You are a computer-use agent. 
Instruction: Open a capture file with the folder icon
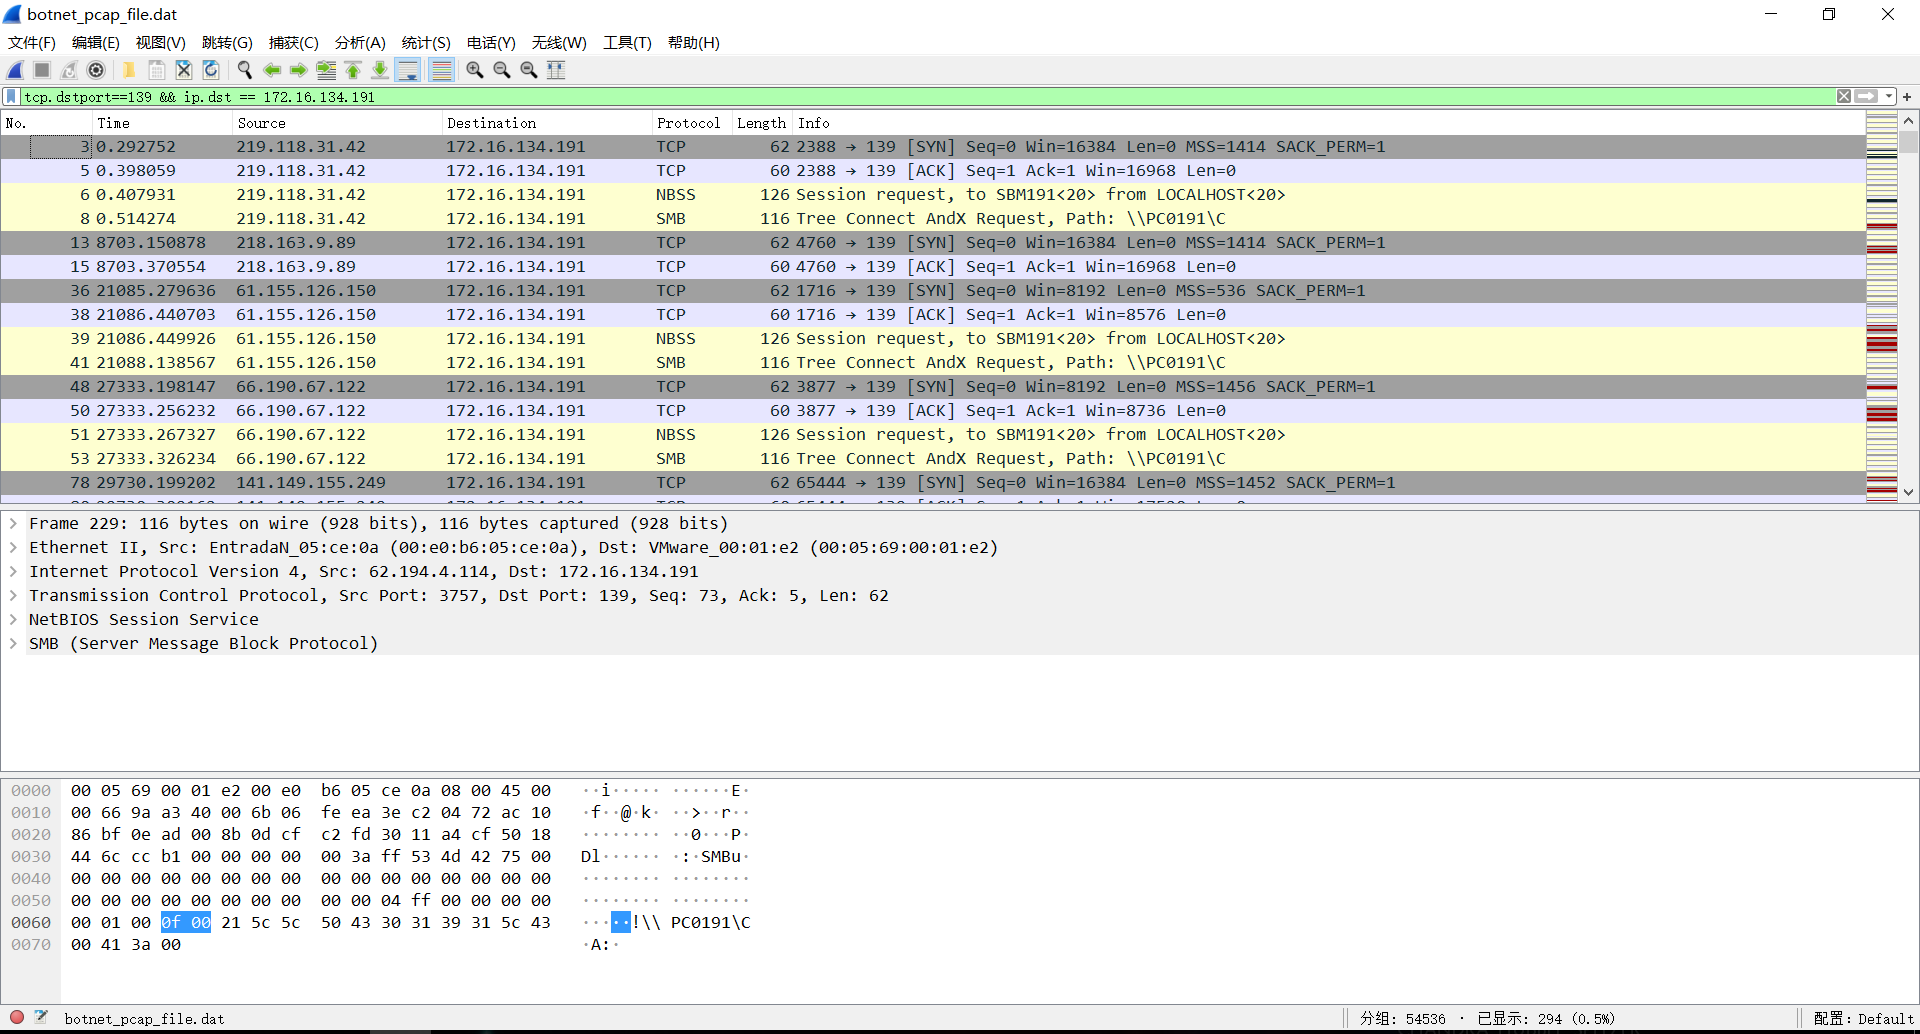[129, 70]
